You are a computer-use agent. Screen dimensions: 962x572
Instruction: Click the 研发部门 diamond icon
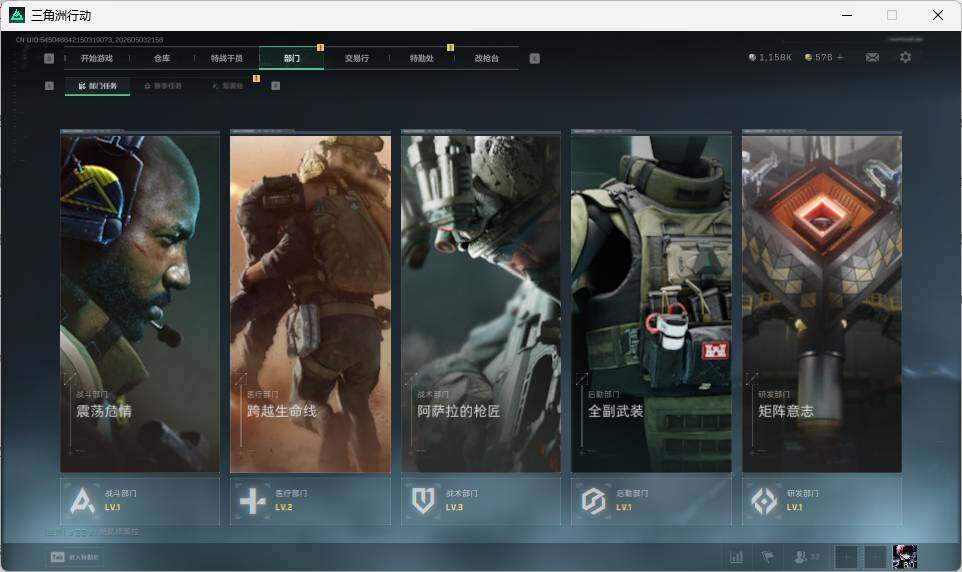click(x=764, y=501)
